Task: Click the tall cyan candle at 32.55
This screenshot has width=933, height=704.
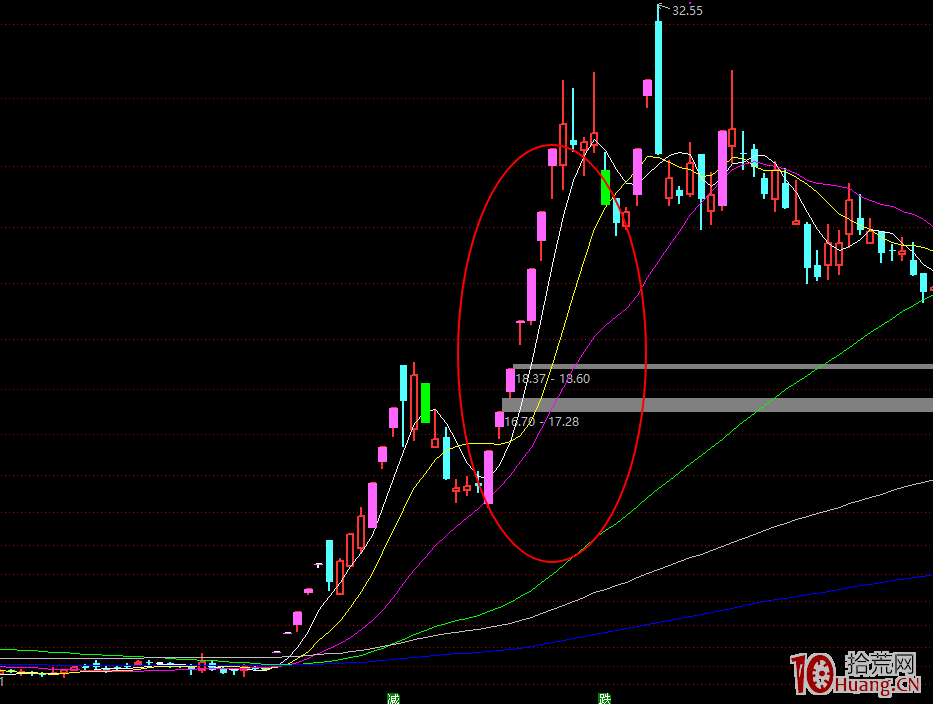Action: [x=659, y=87]
